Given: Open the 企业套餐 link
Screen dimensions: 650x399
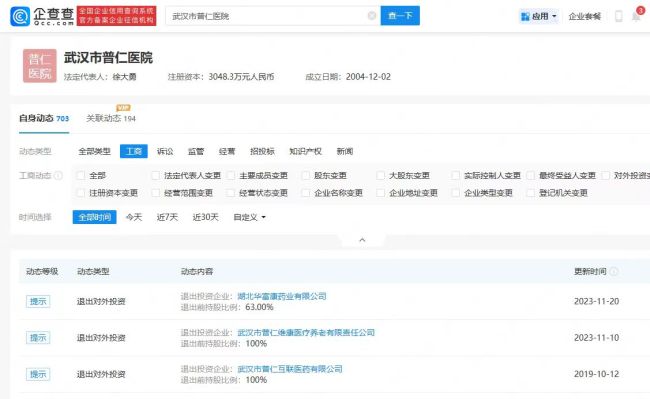Looking at the screenshot, I should pos(585,16).
